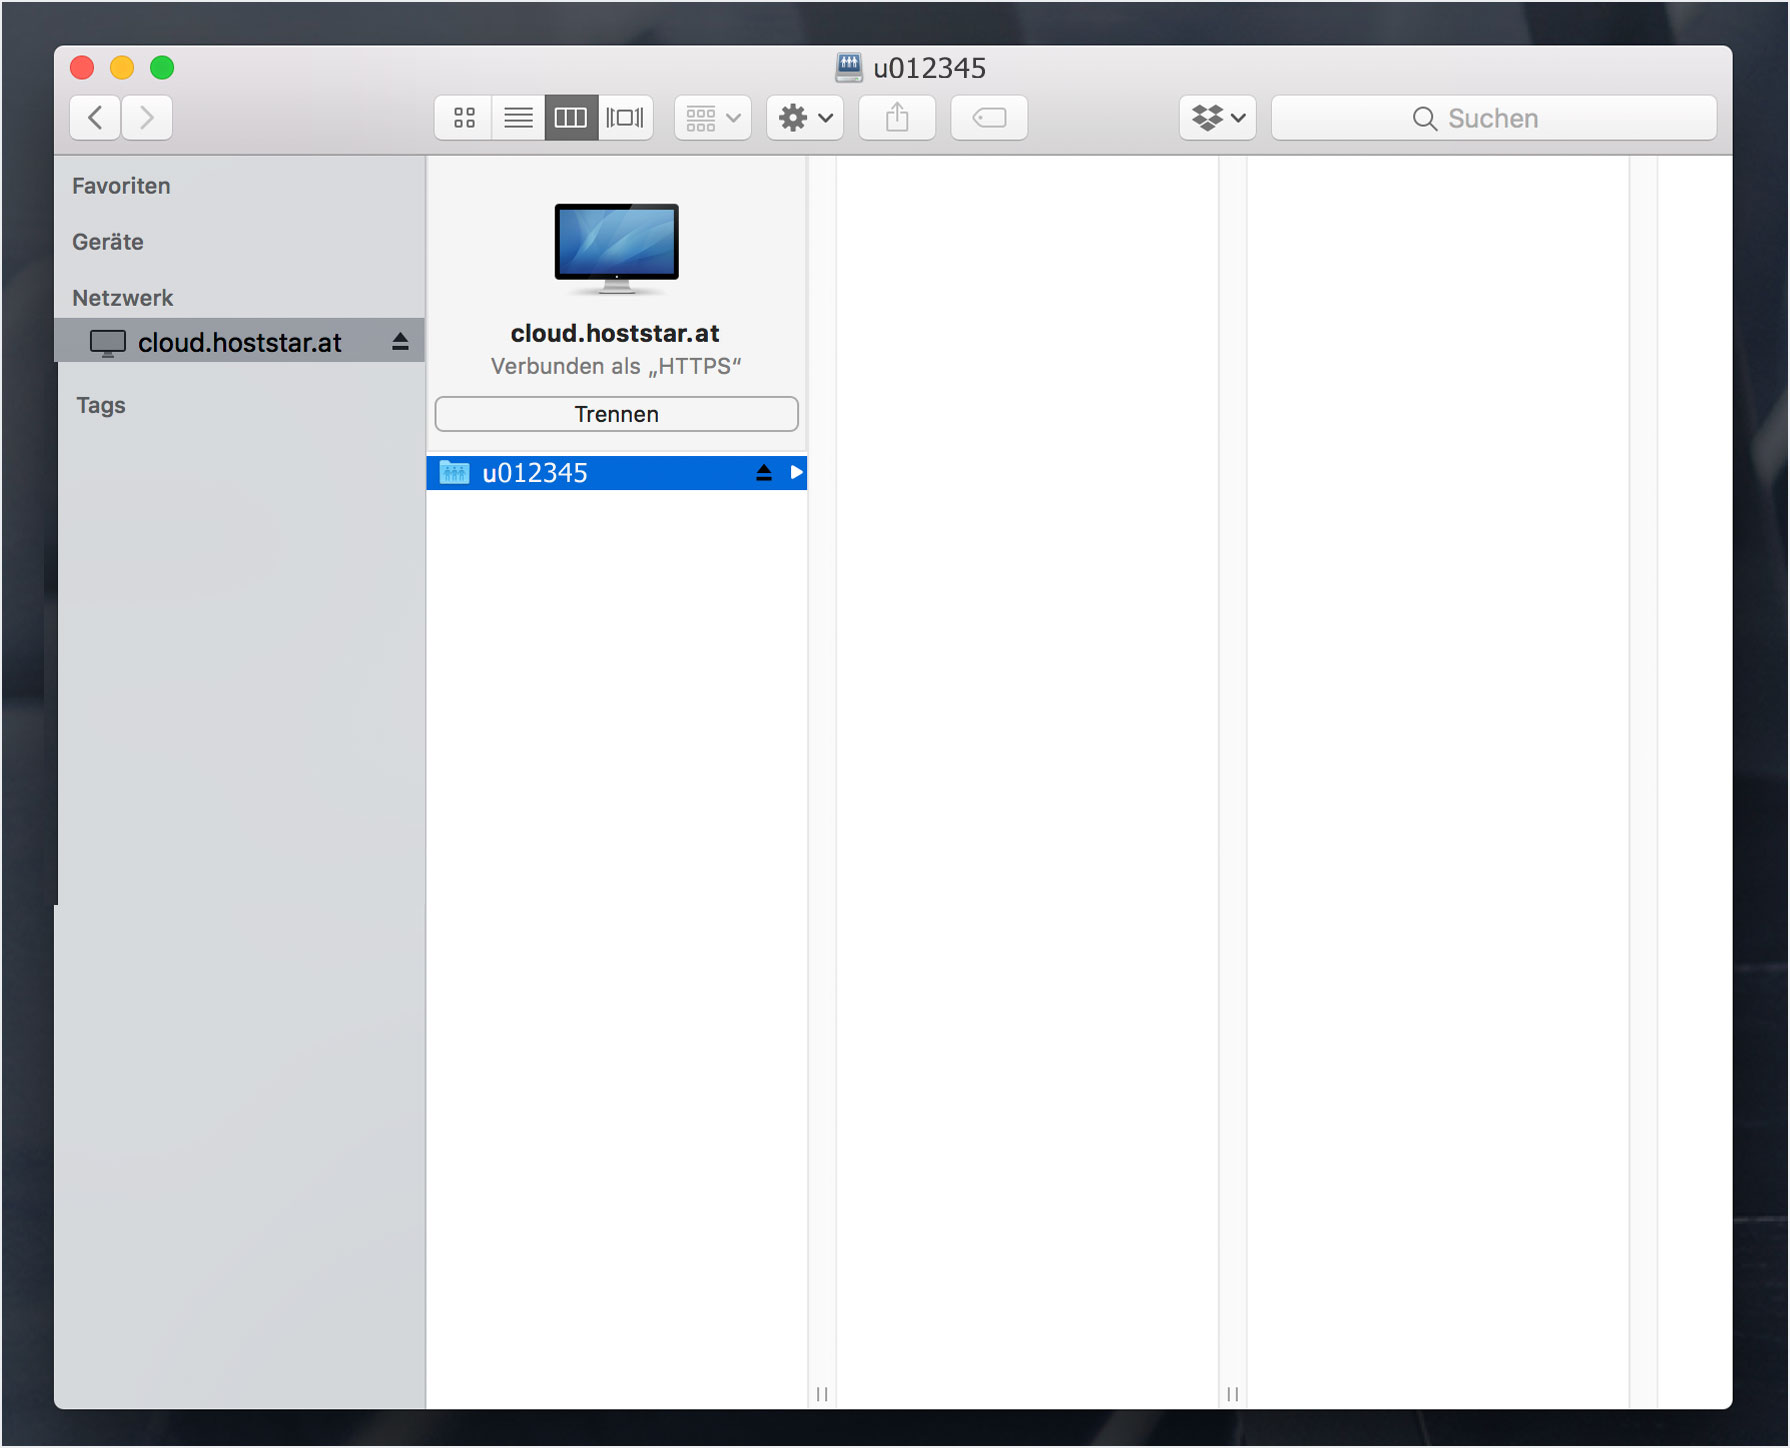This screenshot has width=1790, height=1448.
Task: Go forward with the right arrow button
Action: tap(147, 118)
